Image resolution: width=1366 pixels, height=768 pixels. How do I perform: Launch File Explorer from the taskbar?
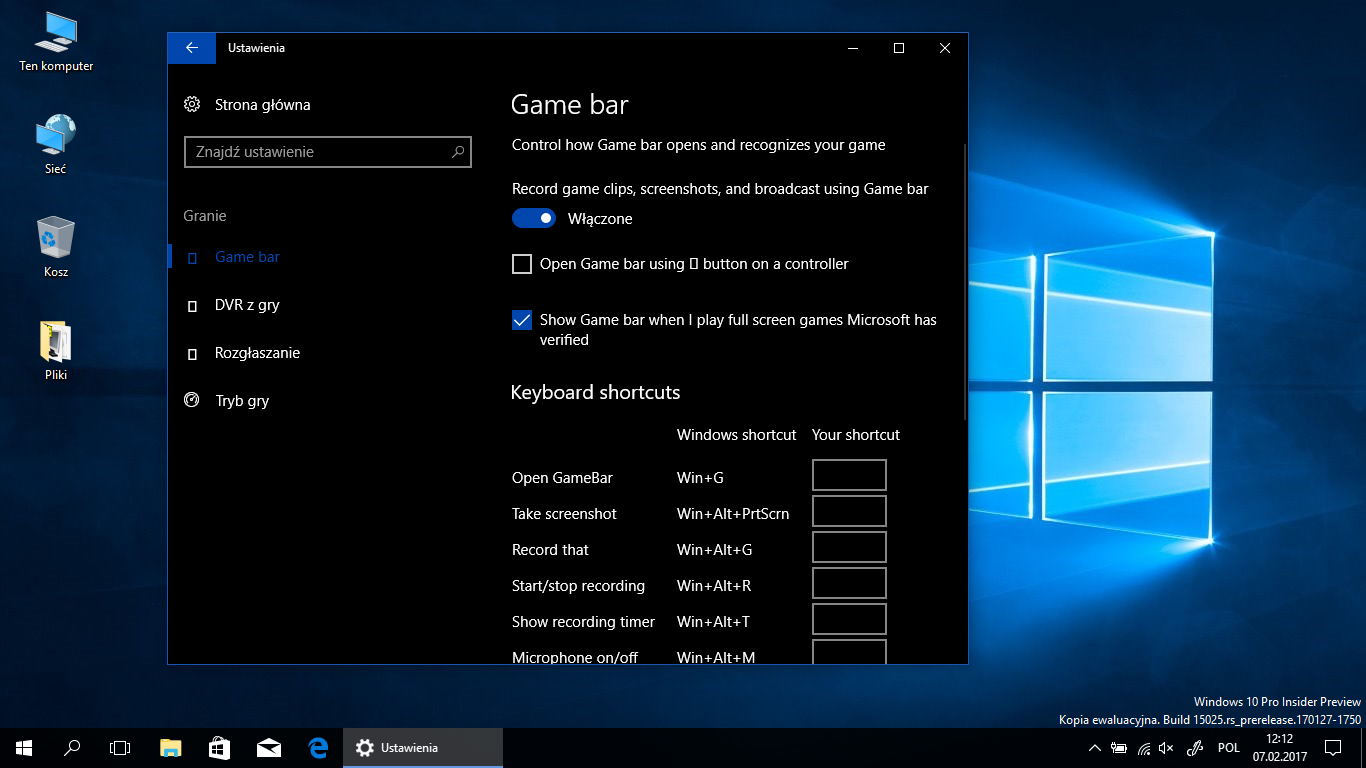pos(171,748)
